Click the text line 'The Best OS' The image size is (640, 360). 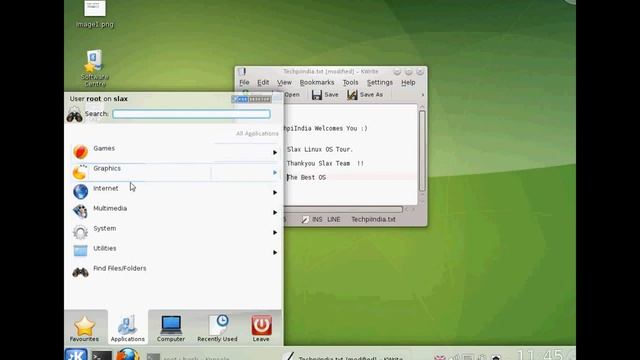(x=306, y=178)
